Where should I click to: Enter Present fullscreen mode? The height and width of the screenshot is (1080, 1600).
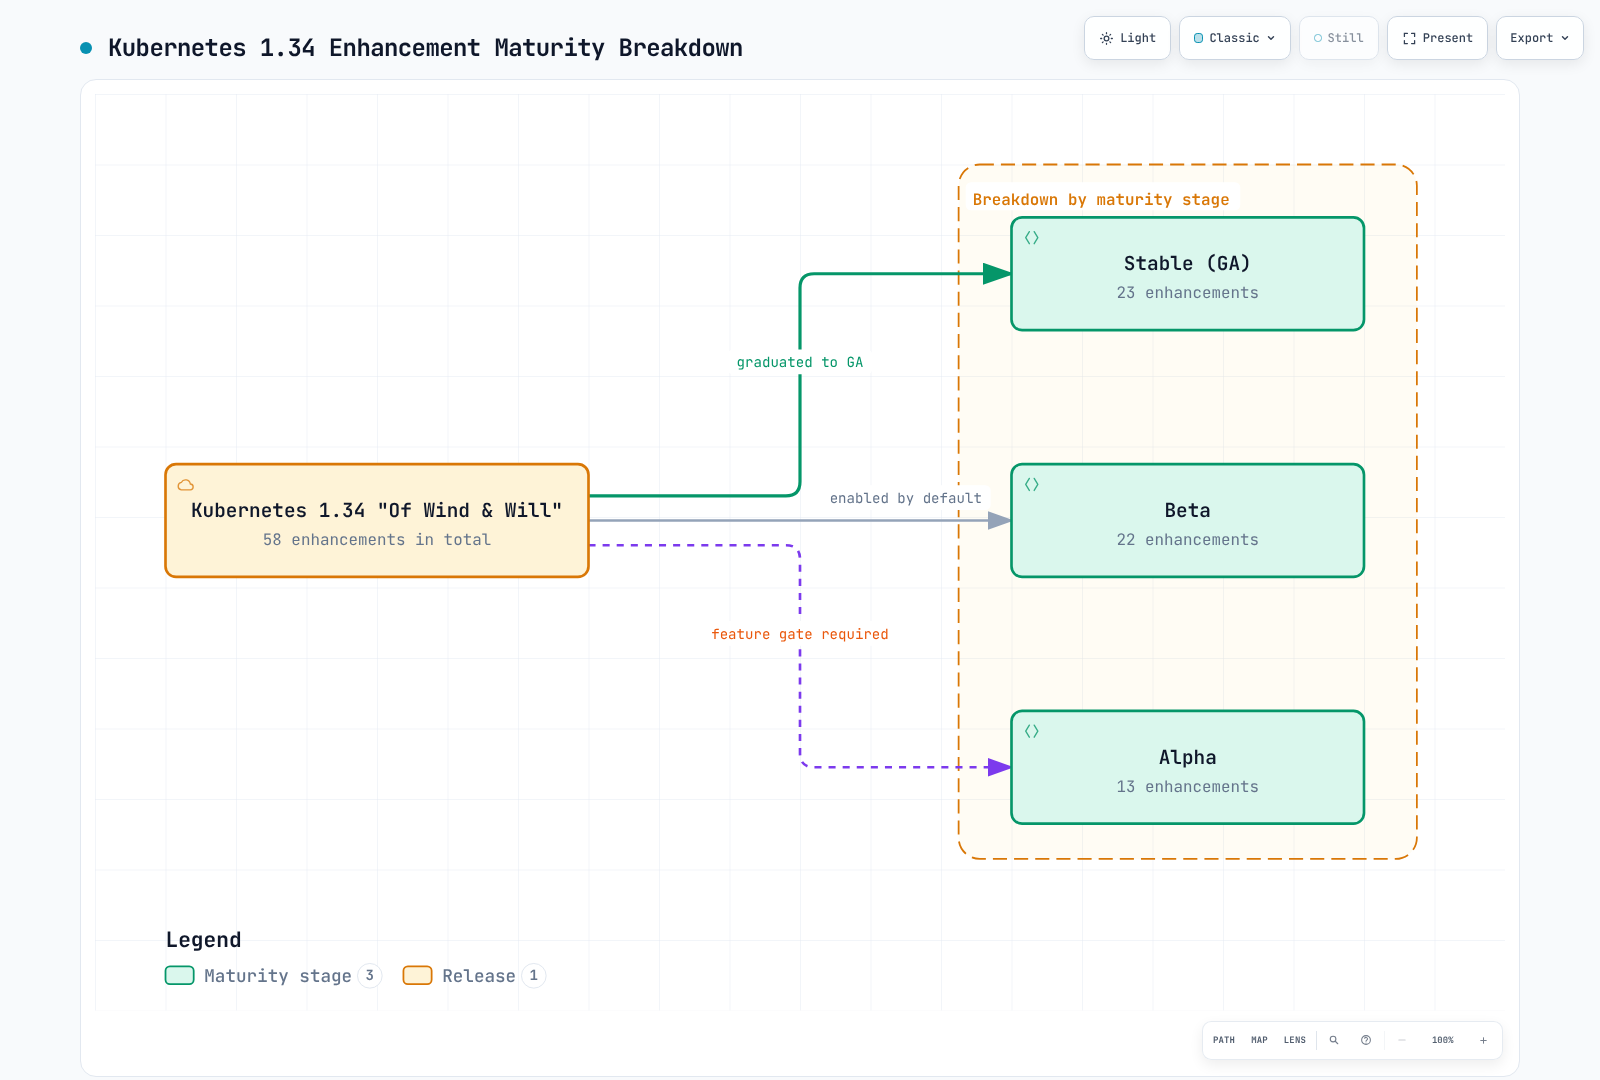click(x=1437, y=38)
